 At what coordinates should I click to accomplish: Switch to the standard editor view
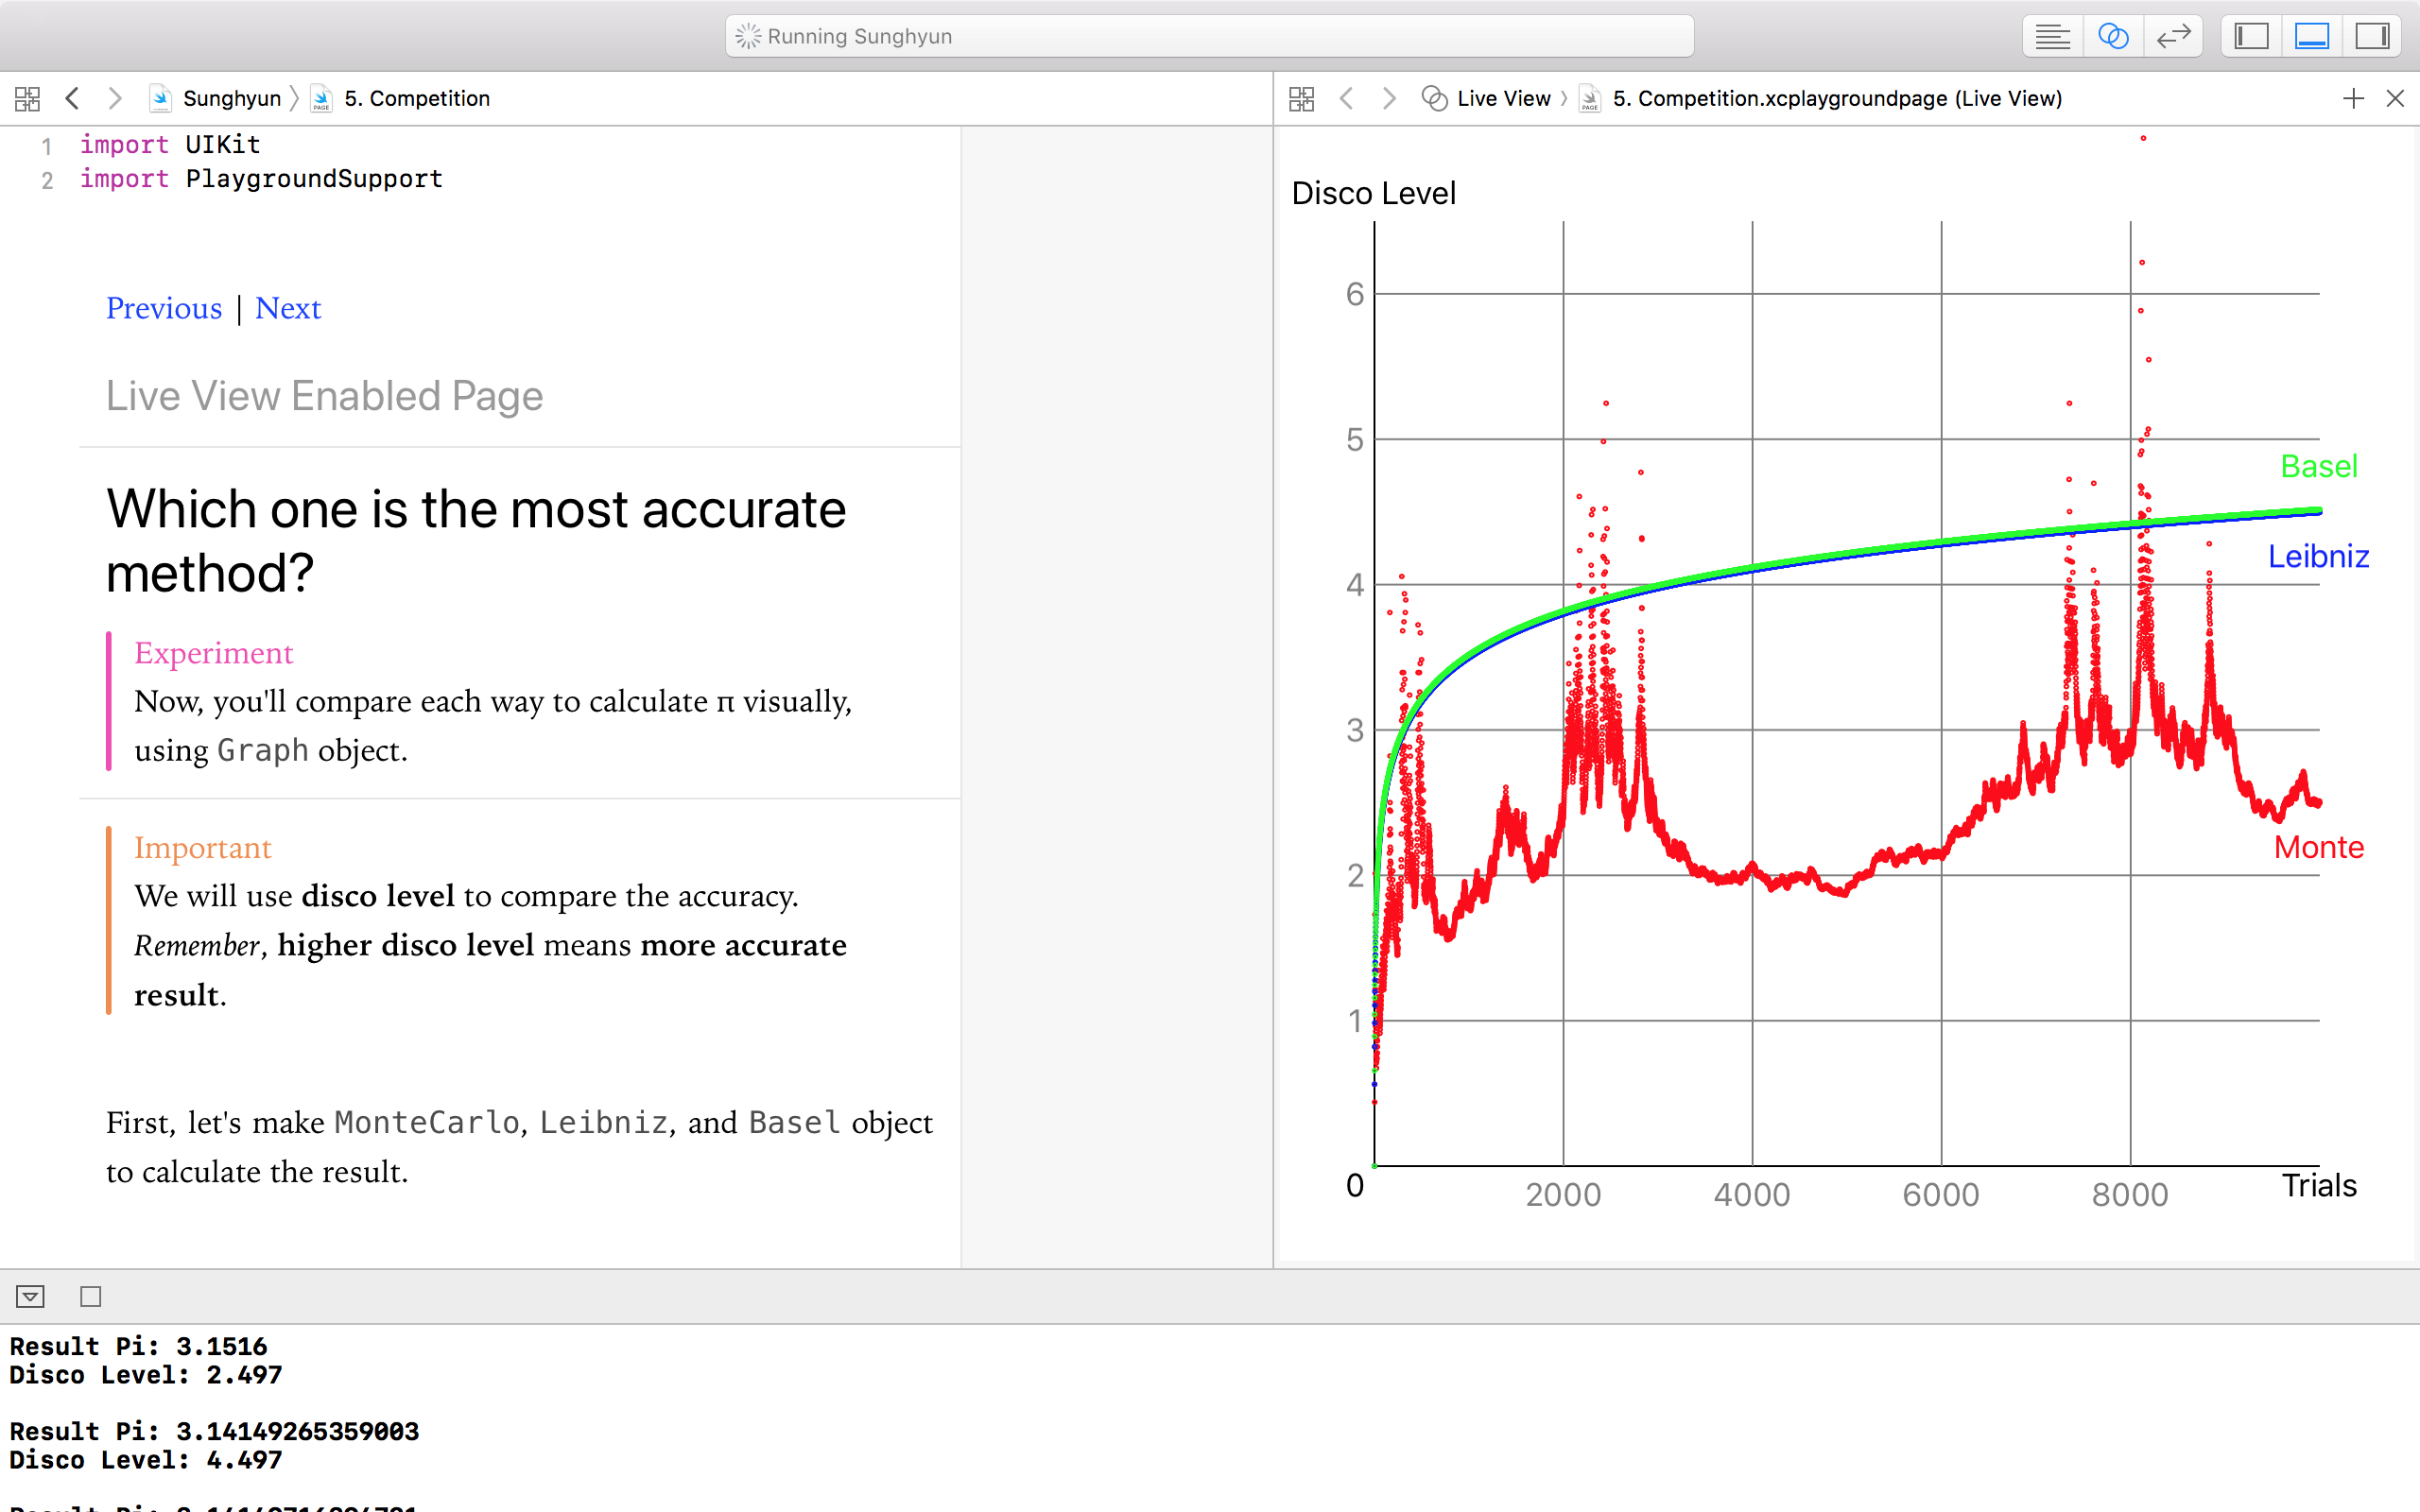click(x=2052, y=37)
